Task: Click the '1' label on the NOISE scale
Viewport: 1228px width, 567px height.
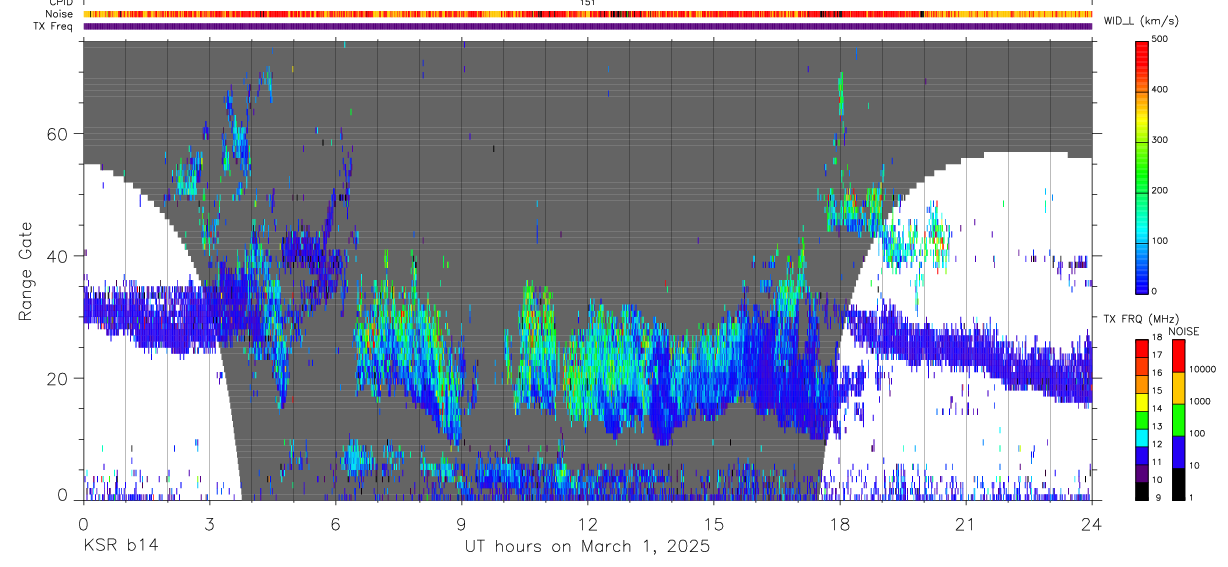Action: tap(1191, 497)
